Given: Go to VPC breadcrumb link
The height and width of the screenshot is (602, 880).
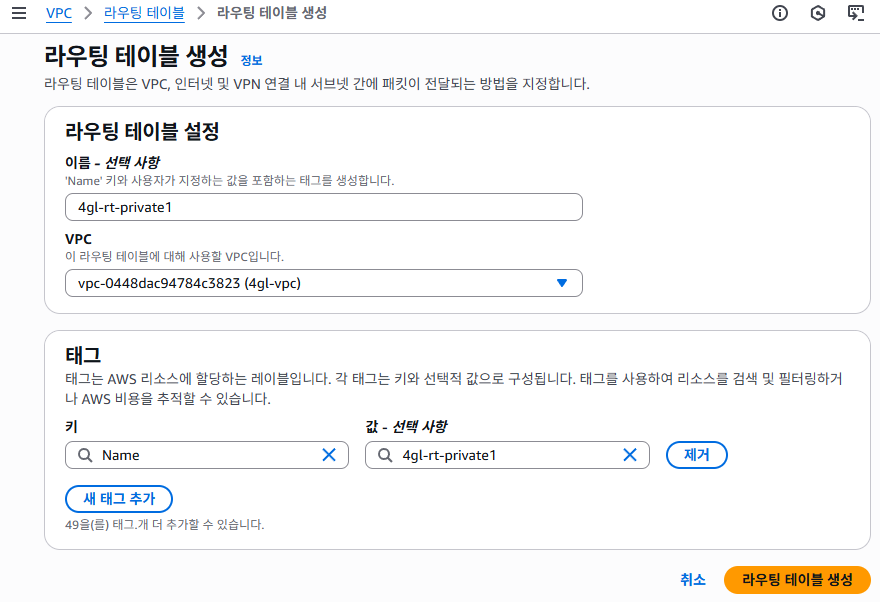Looking at the screenshot, I should 59,13.
